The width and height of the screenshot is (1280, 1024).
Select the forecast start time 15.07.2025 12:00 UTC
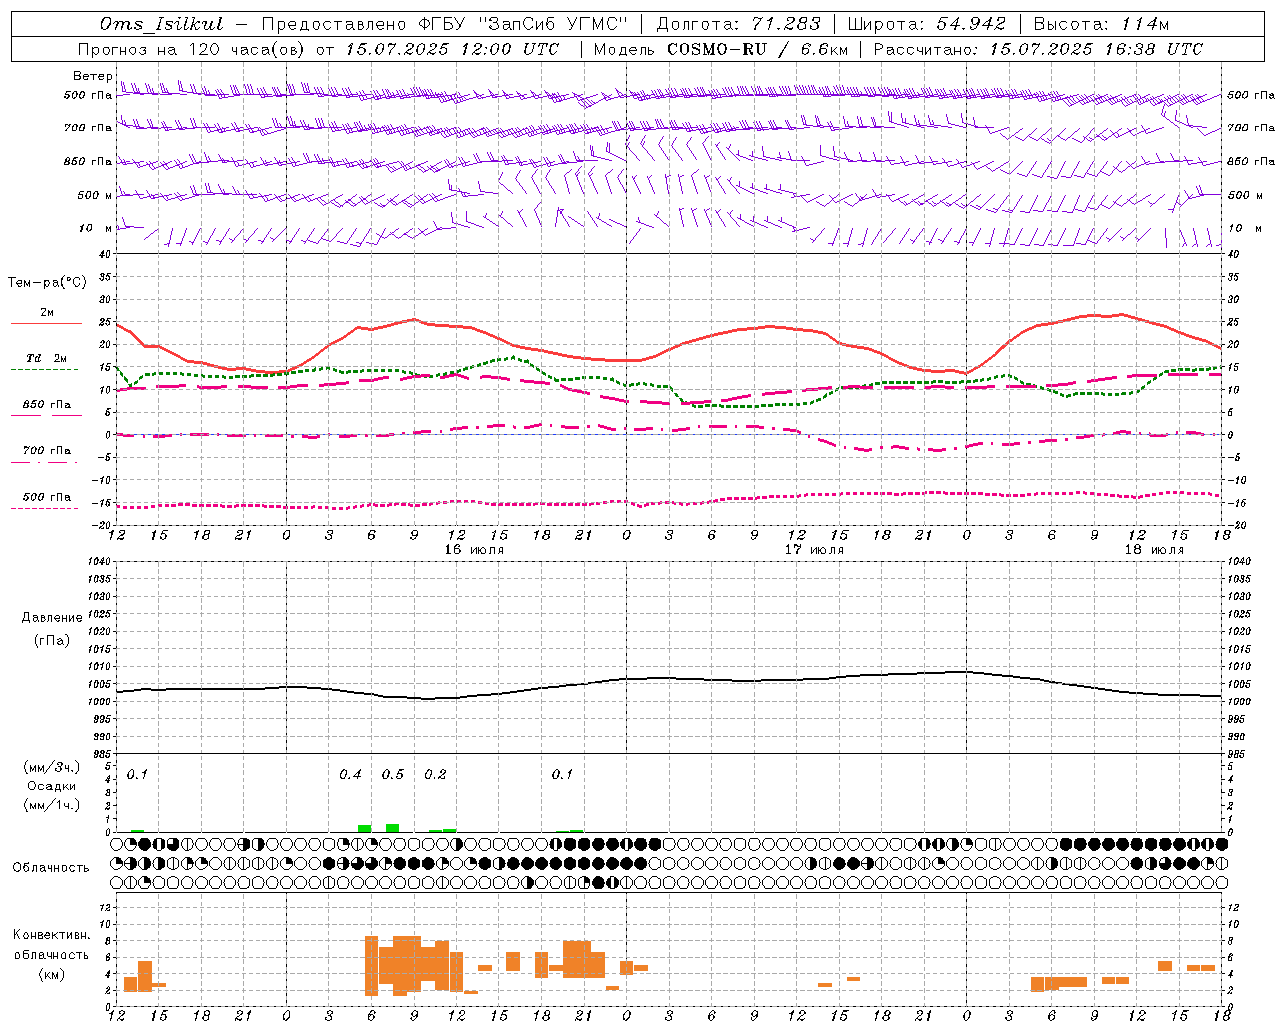tap(452, 49)
